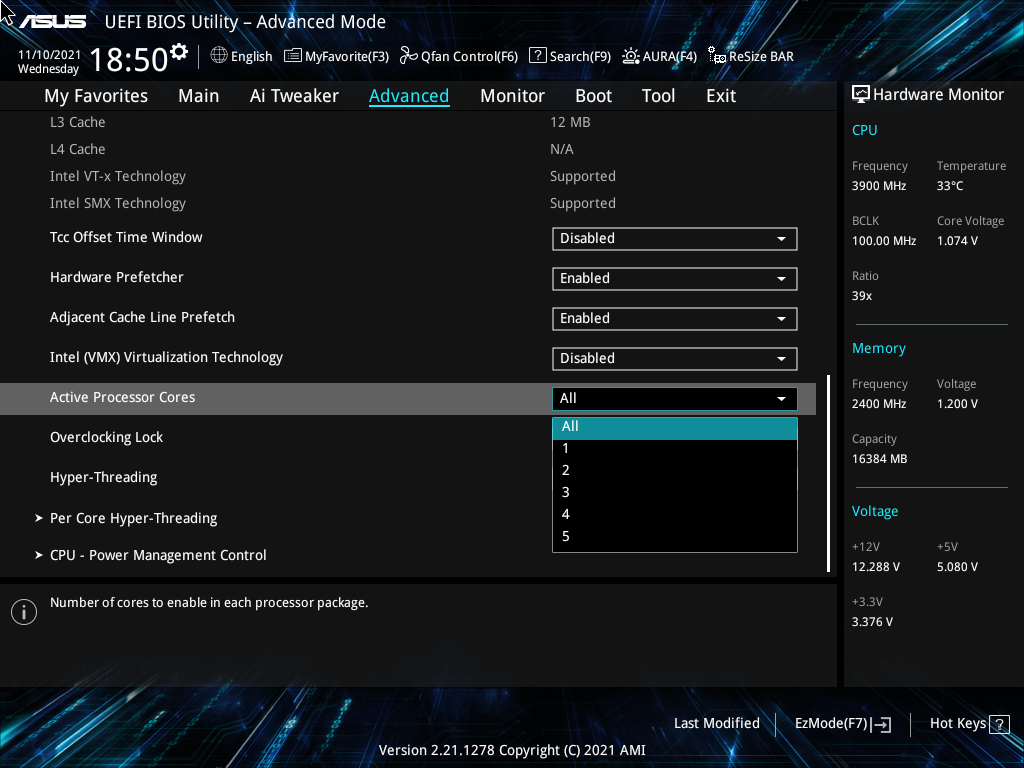
Task: Collapse the Active Processor Cores dropdown
Action: 675,398
